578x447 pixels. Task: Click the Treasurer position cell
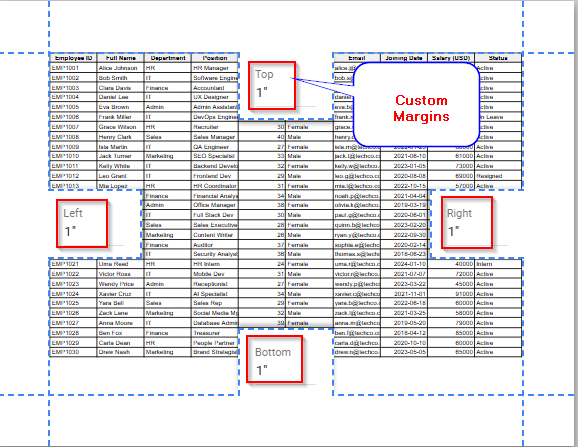215,333
